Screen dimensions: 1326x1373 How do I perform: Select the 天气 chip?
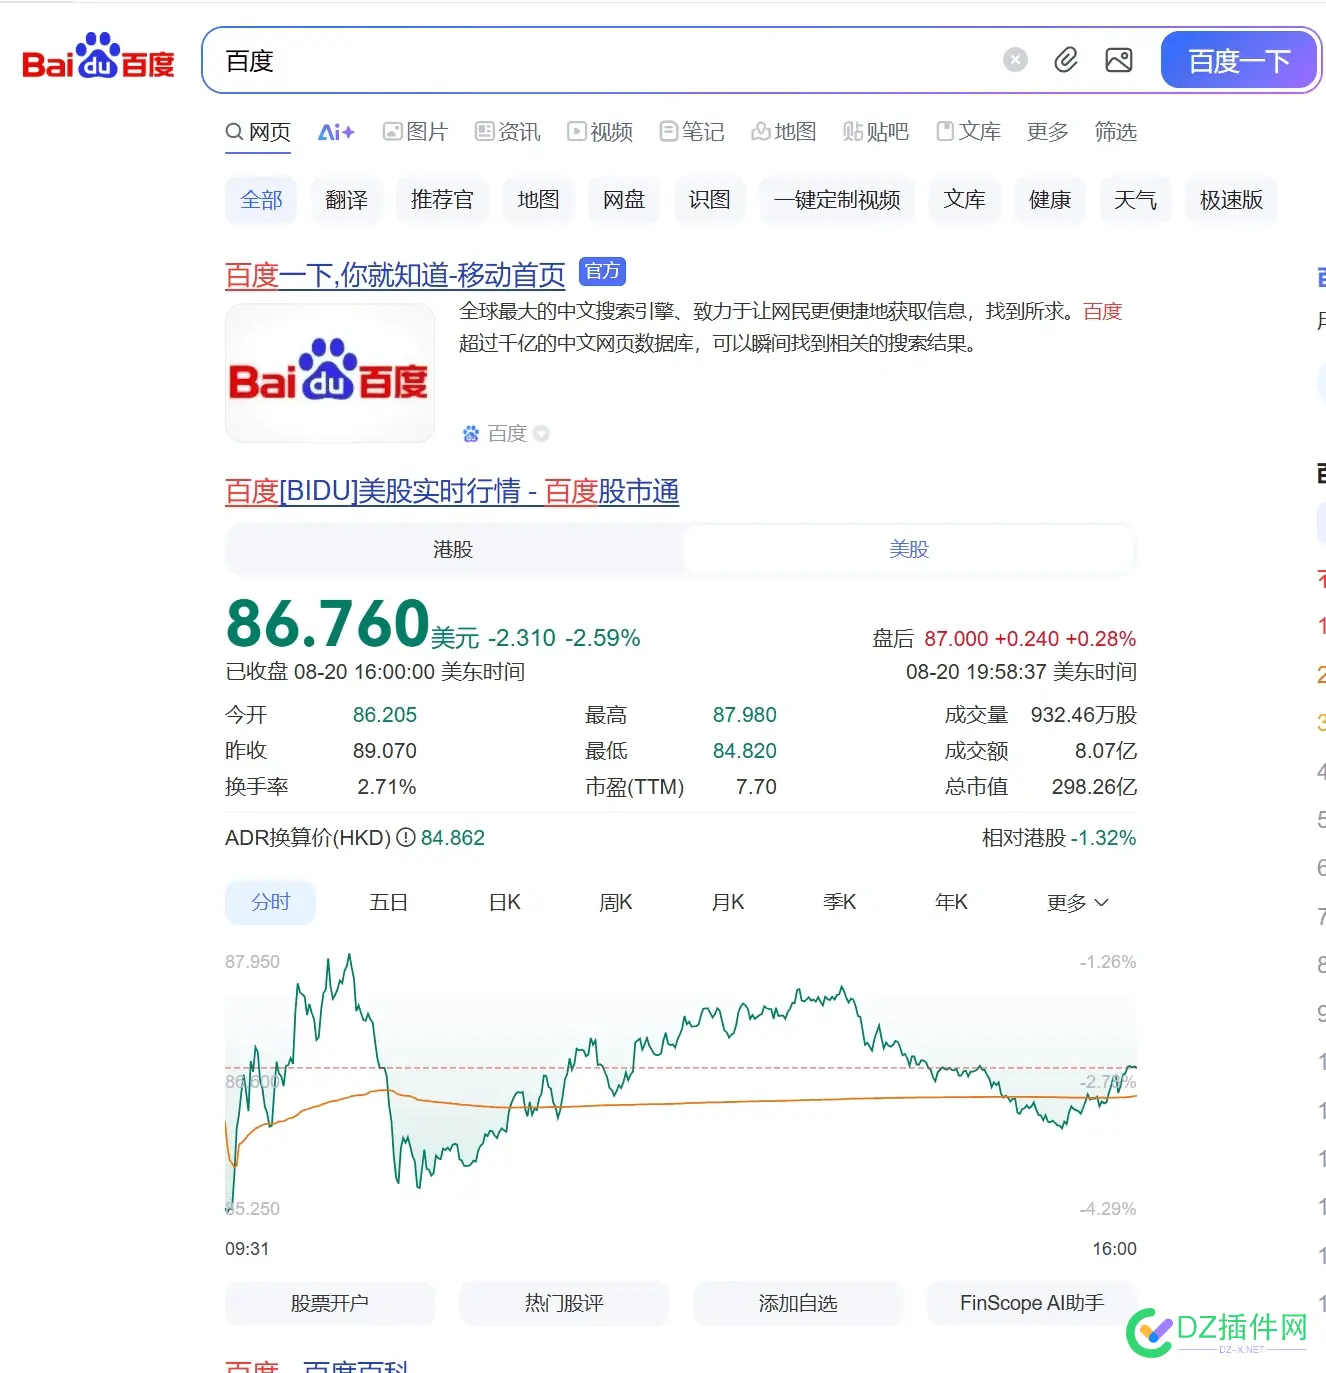[x=1135, y=200]
